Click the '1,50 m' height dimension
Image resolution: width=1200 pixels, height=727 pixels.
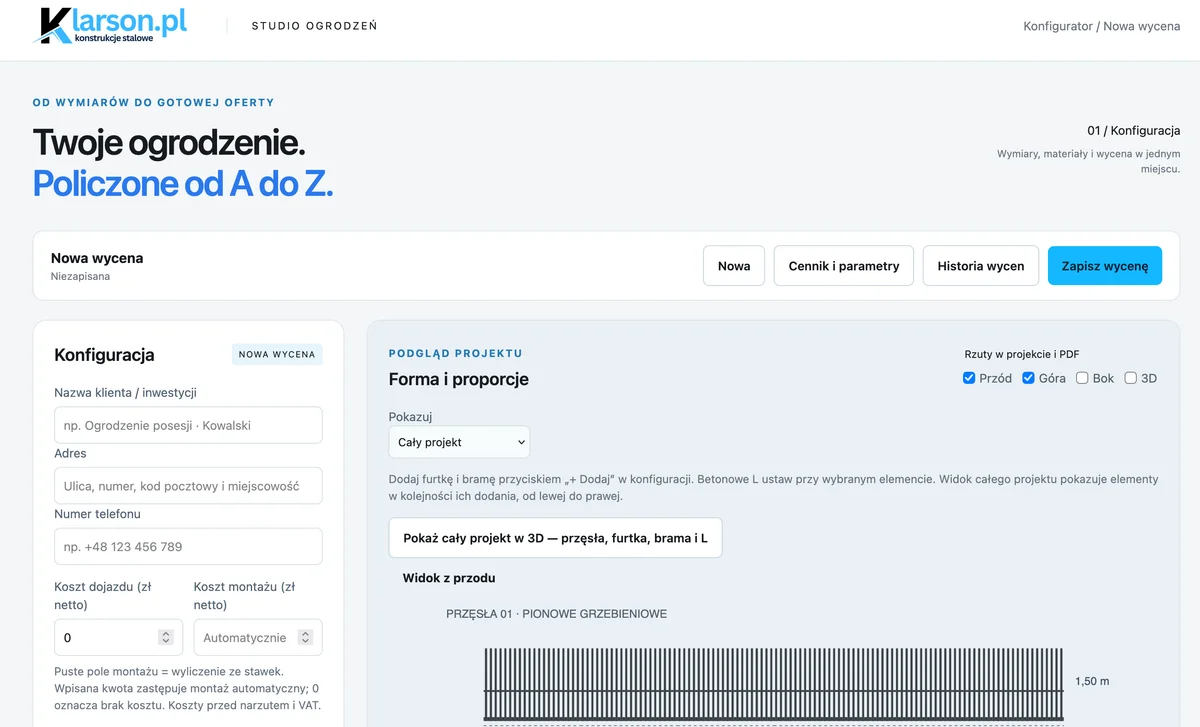[x=1092, y=682]
